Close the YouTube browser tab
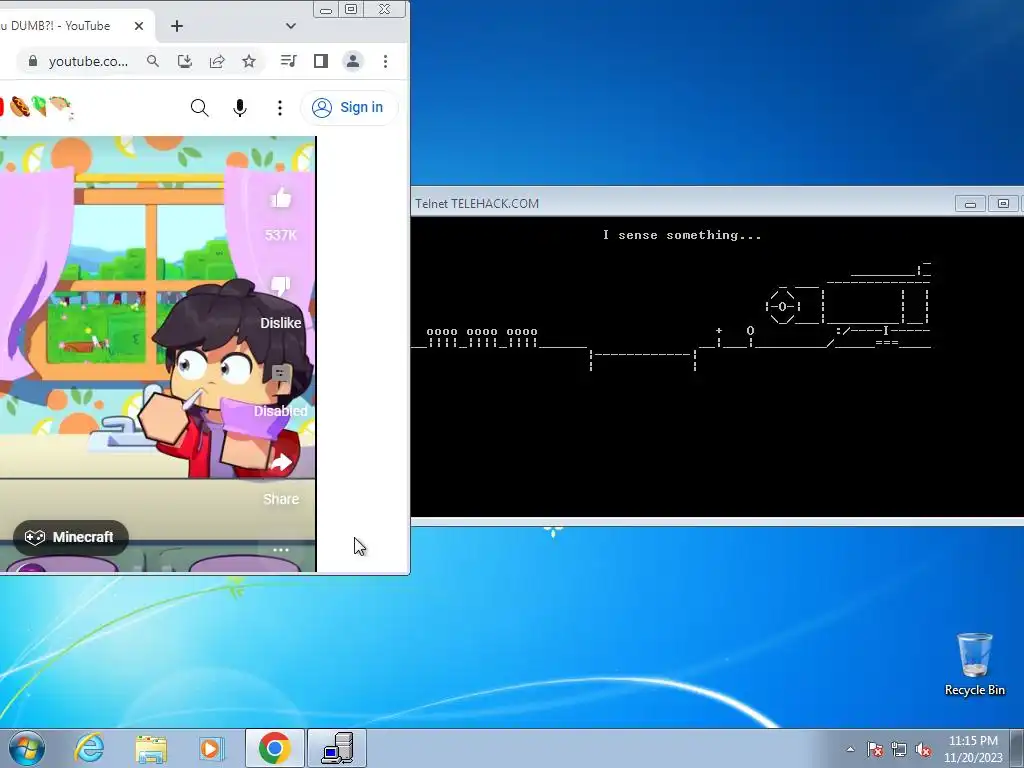 138,26
